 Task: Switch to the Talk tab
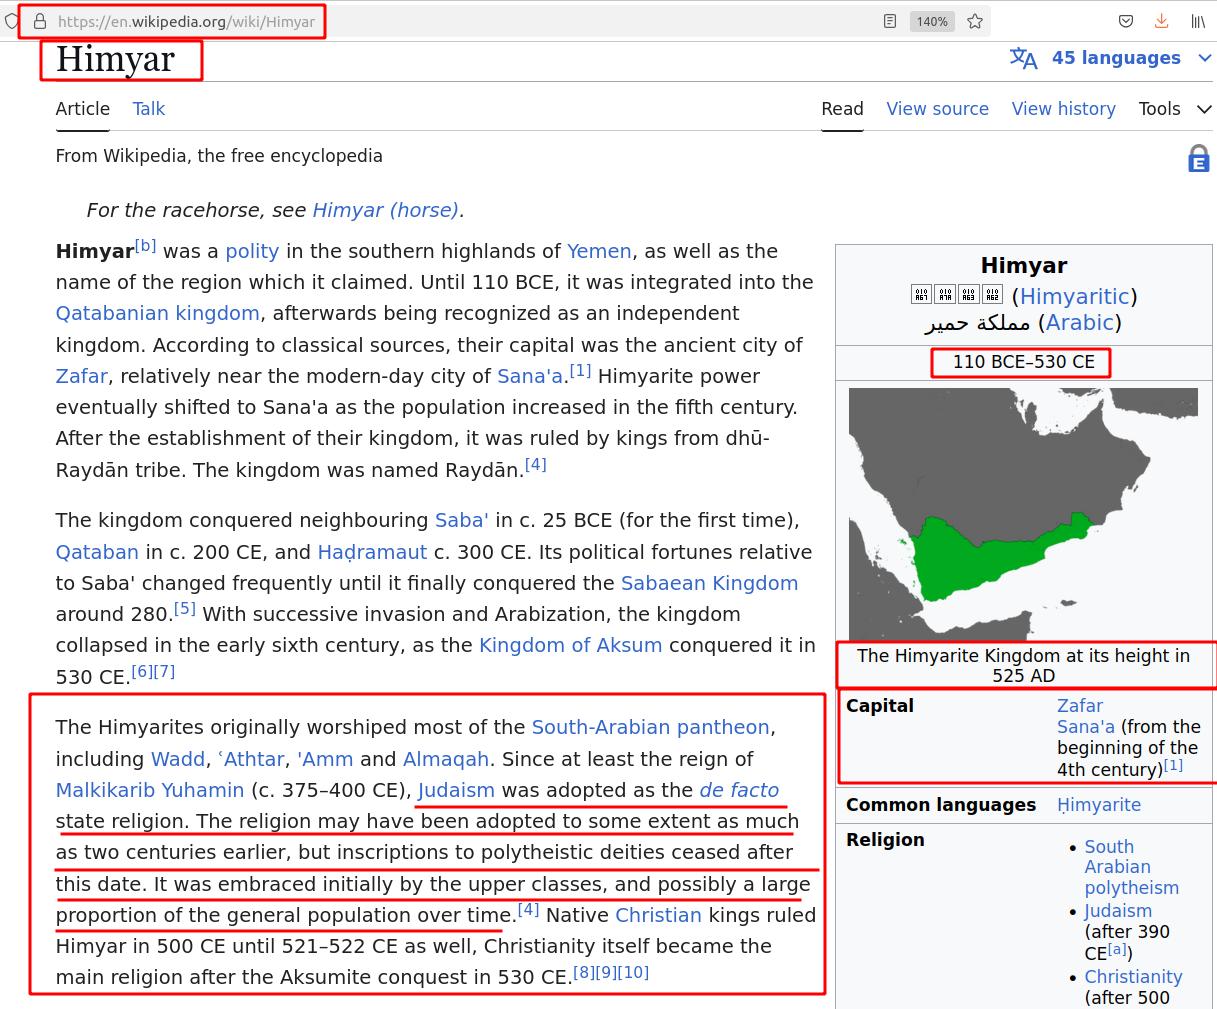point(148,109)
